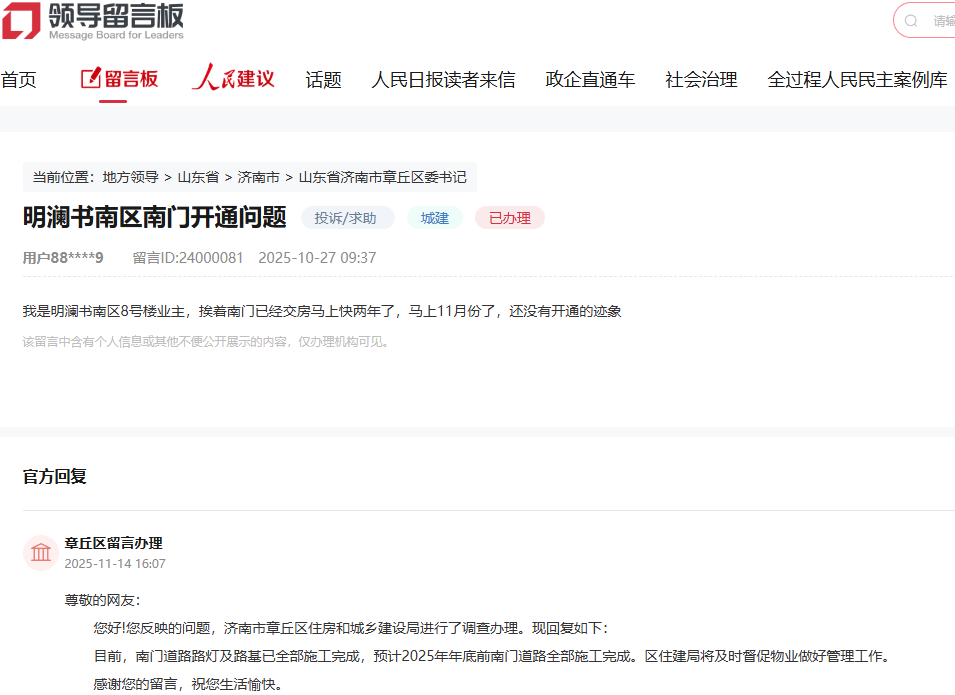Click the 投诉/求助 category tag

346,218
